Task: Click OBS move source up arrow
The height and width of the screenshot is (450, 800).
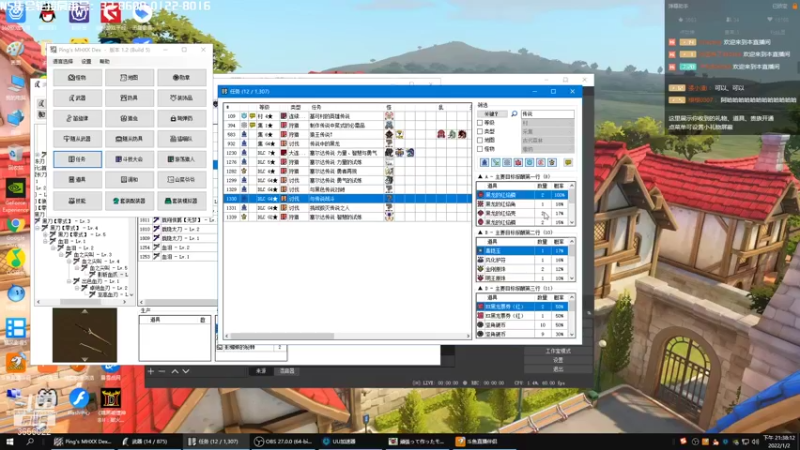Action: click(174, 371)
